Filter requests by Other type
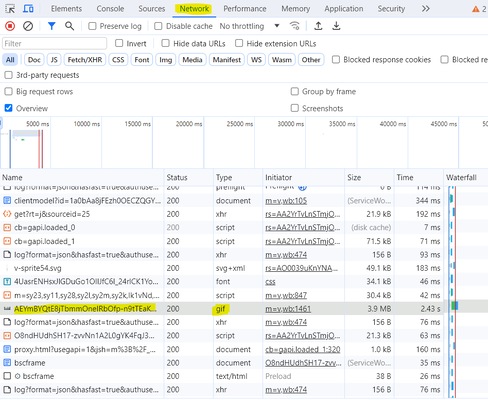 (311, 60)
